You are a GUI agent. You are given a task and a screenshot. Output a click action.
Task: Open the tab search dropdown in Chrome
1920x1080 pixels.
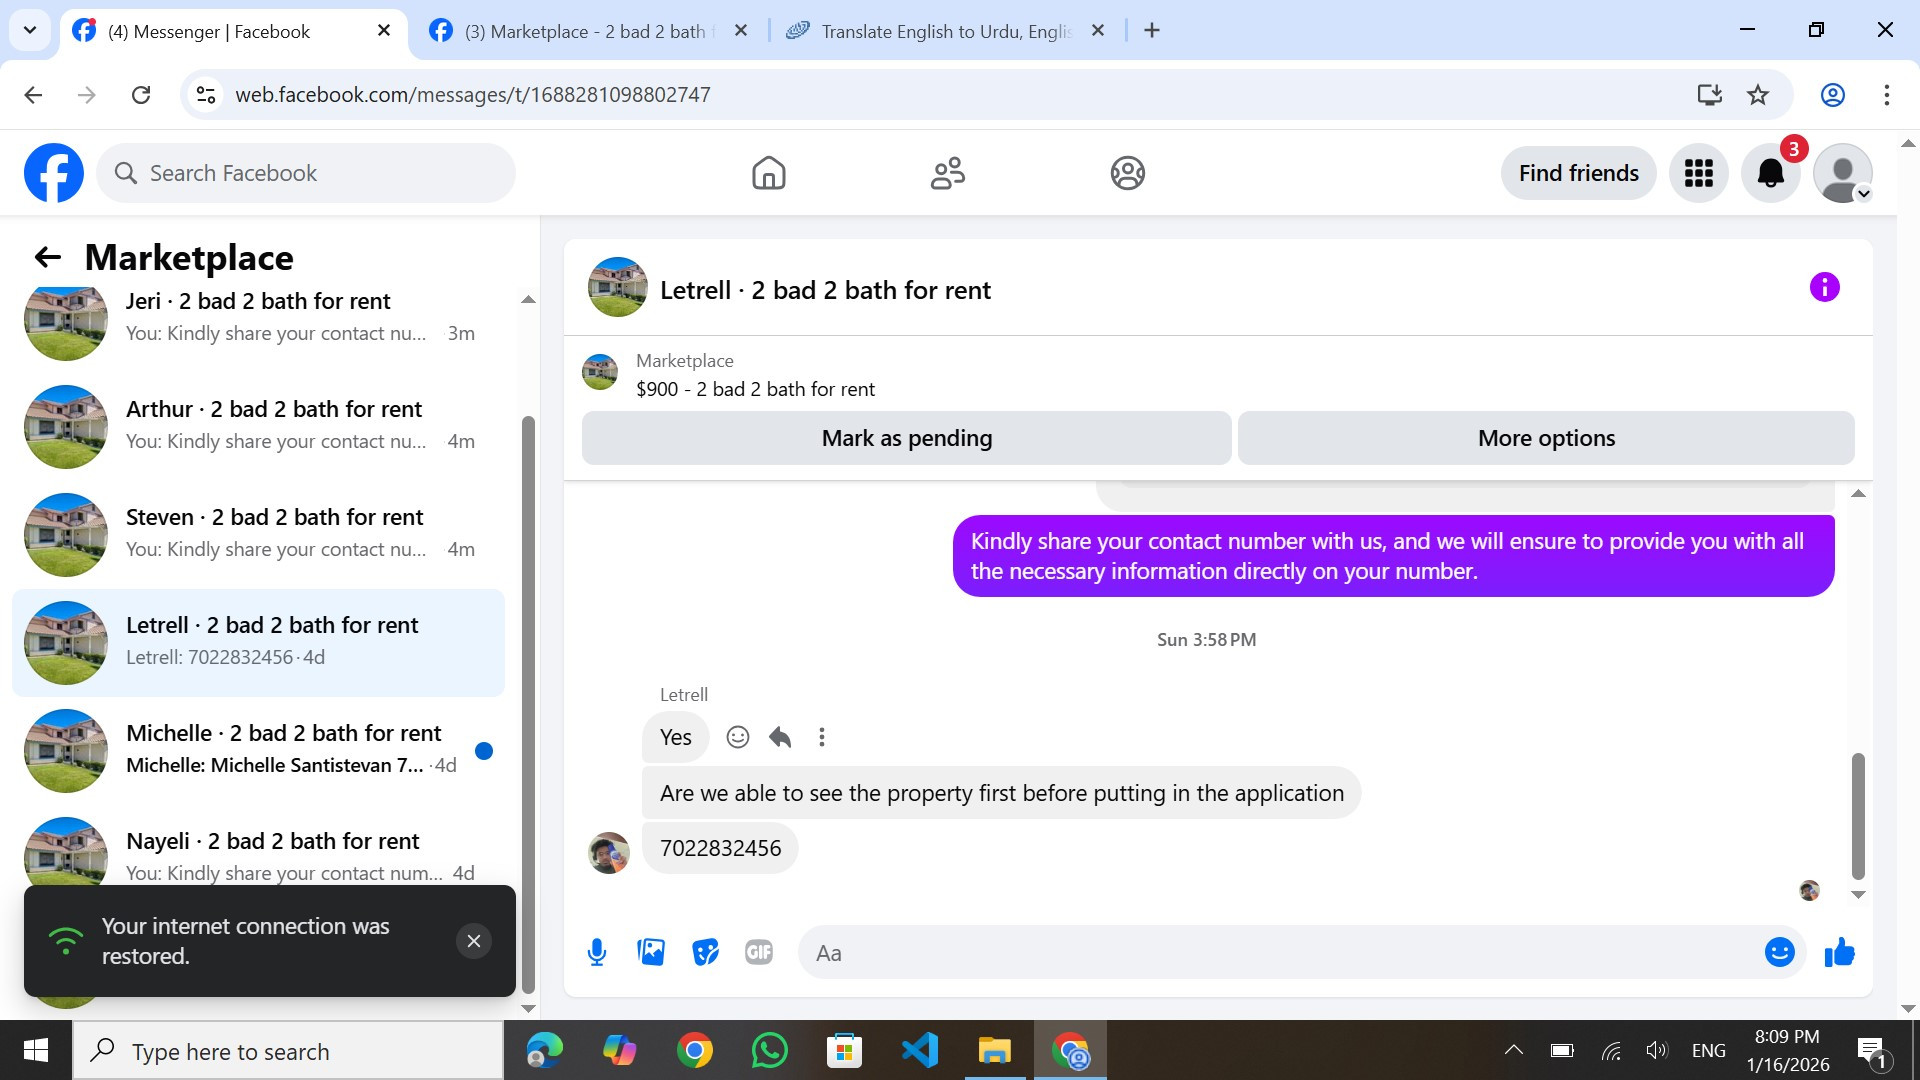30,30
